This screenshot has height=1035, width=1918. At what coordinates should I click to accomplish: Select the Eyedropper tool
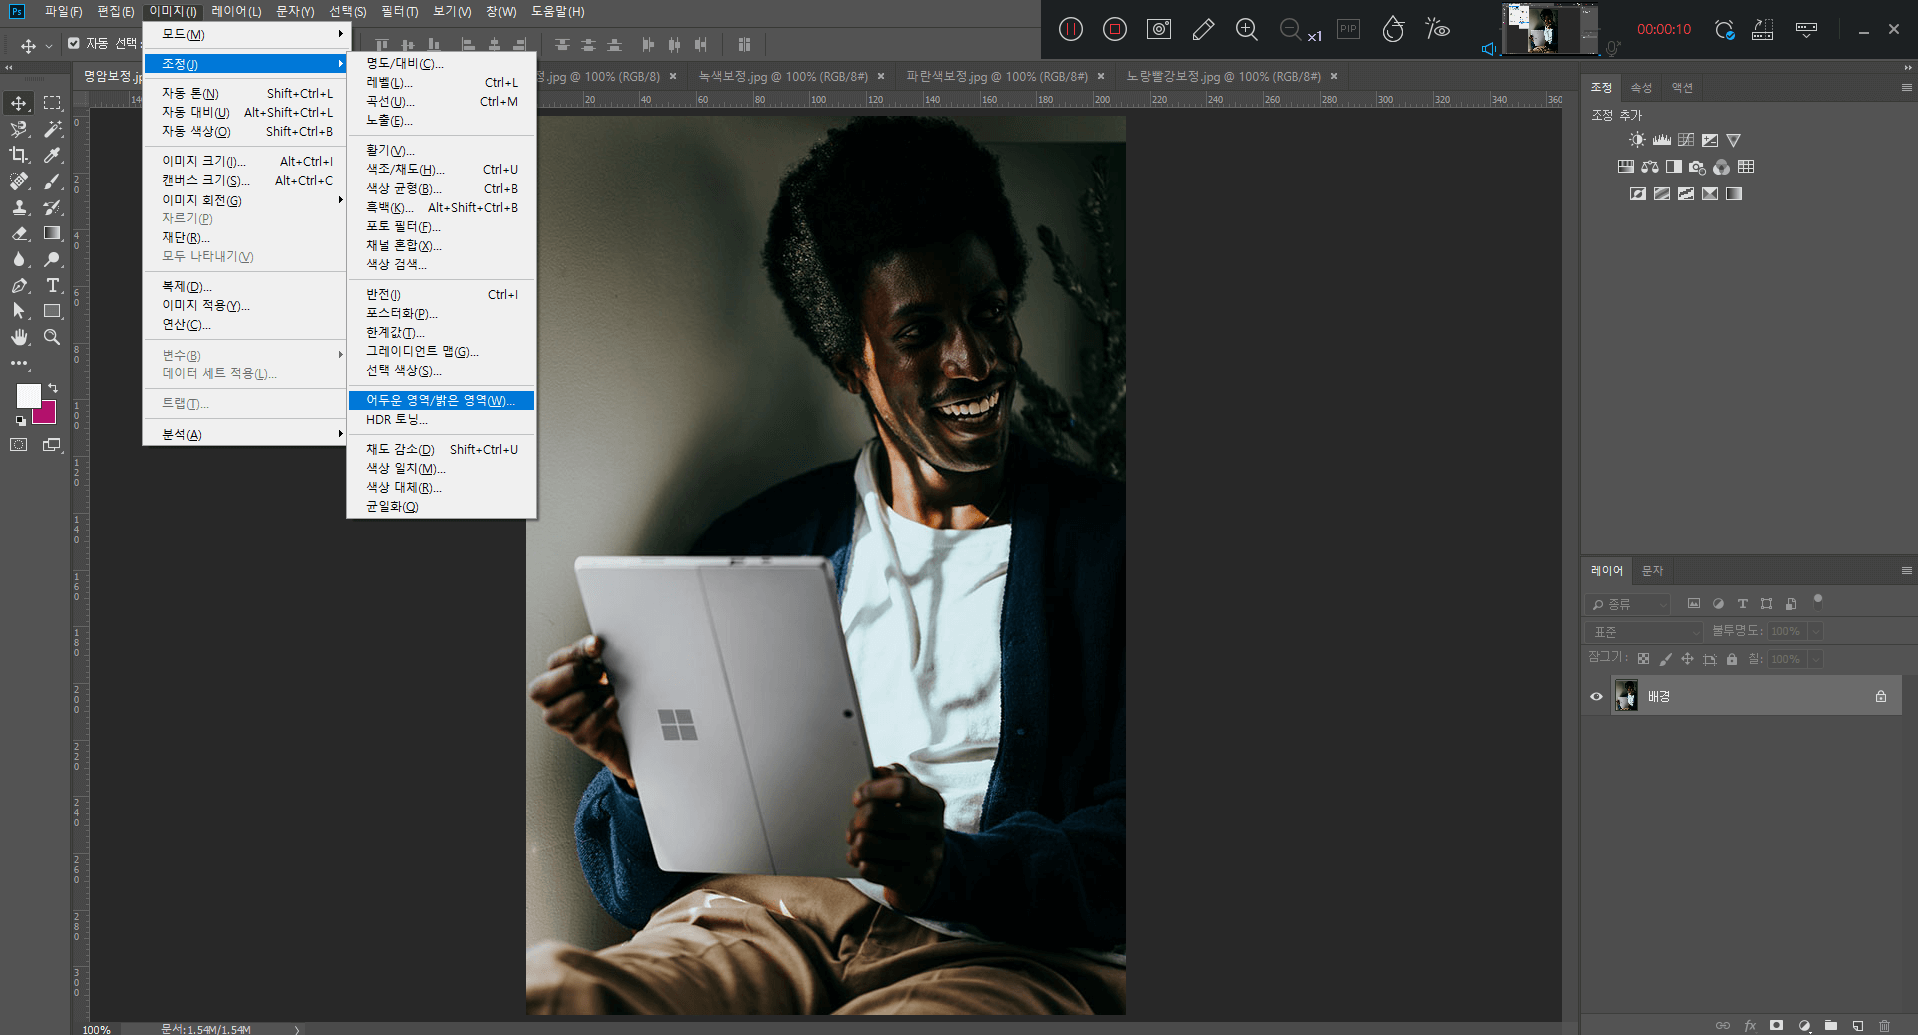[53, 155]
